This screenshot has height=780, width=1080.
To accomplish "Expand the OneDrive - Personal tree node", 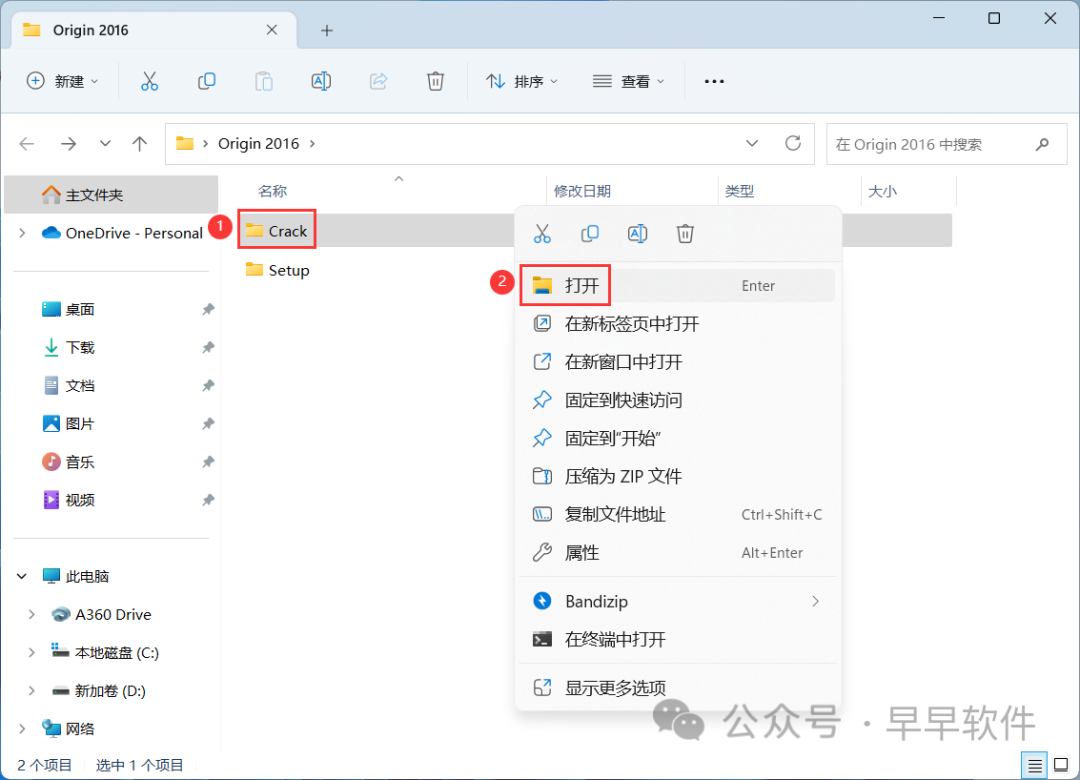I will (x=22, y=233).
